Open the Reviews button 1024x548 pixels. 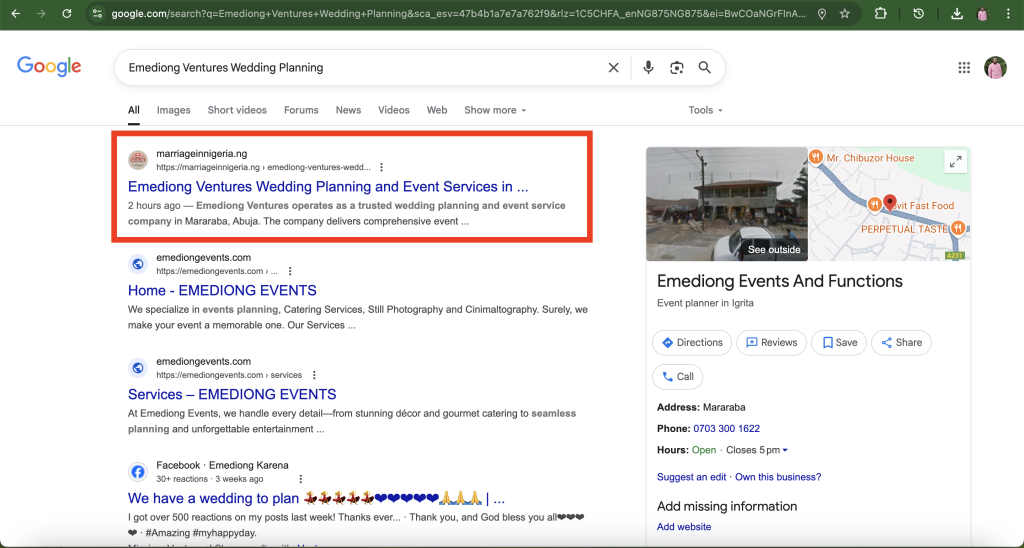771,342
